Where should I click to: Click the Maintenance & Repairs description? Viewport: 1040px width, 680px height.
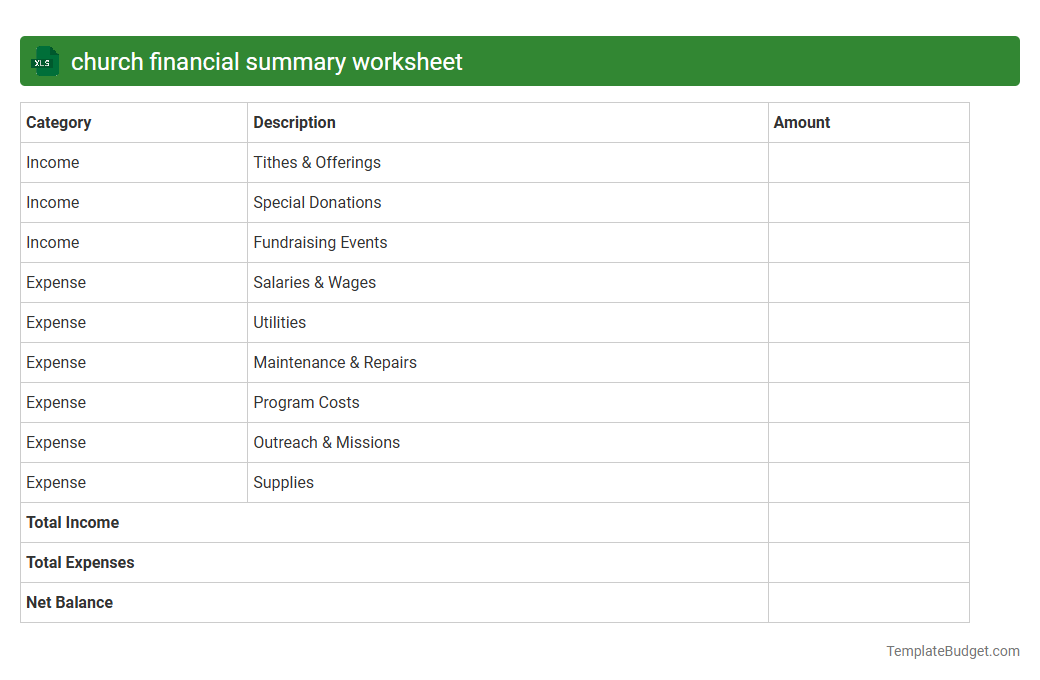coord(335,362)
